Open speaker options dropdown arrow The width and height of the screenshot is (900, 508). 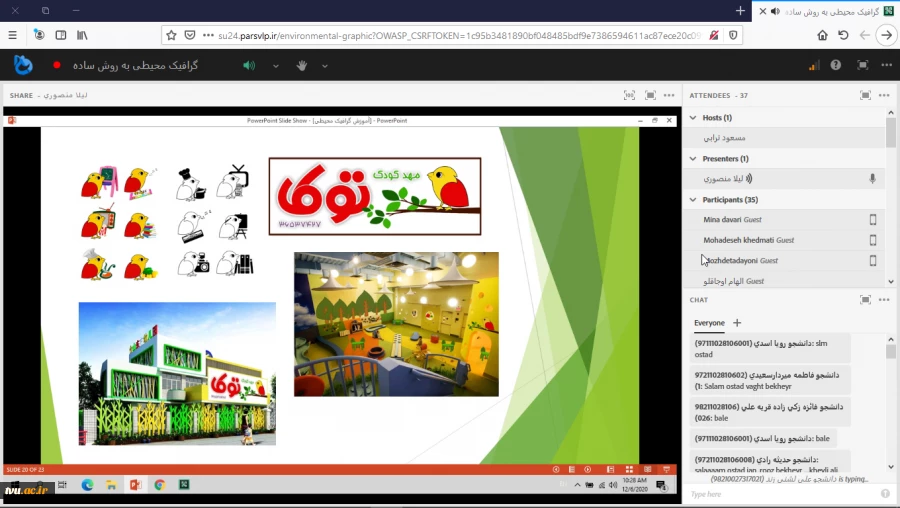point(276,66)
